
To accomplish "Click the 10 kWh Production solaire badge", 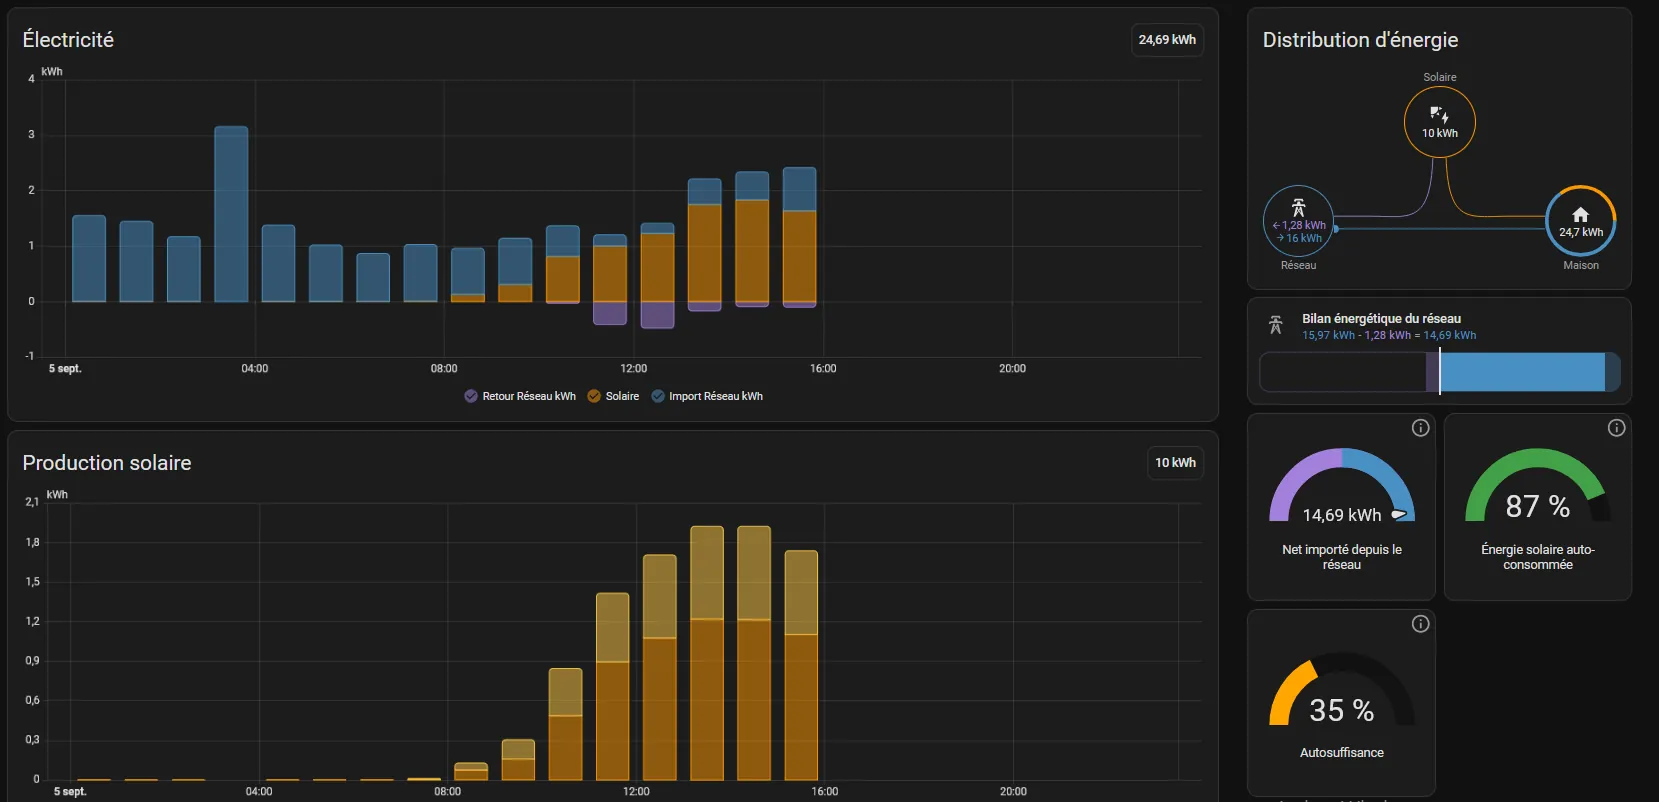I will tap(1175, 463).
